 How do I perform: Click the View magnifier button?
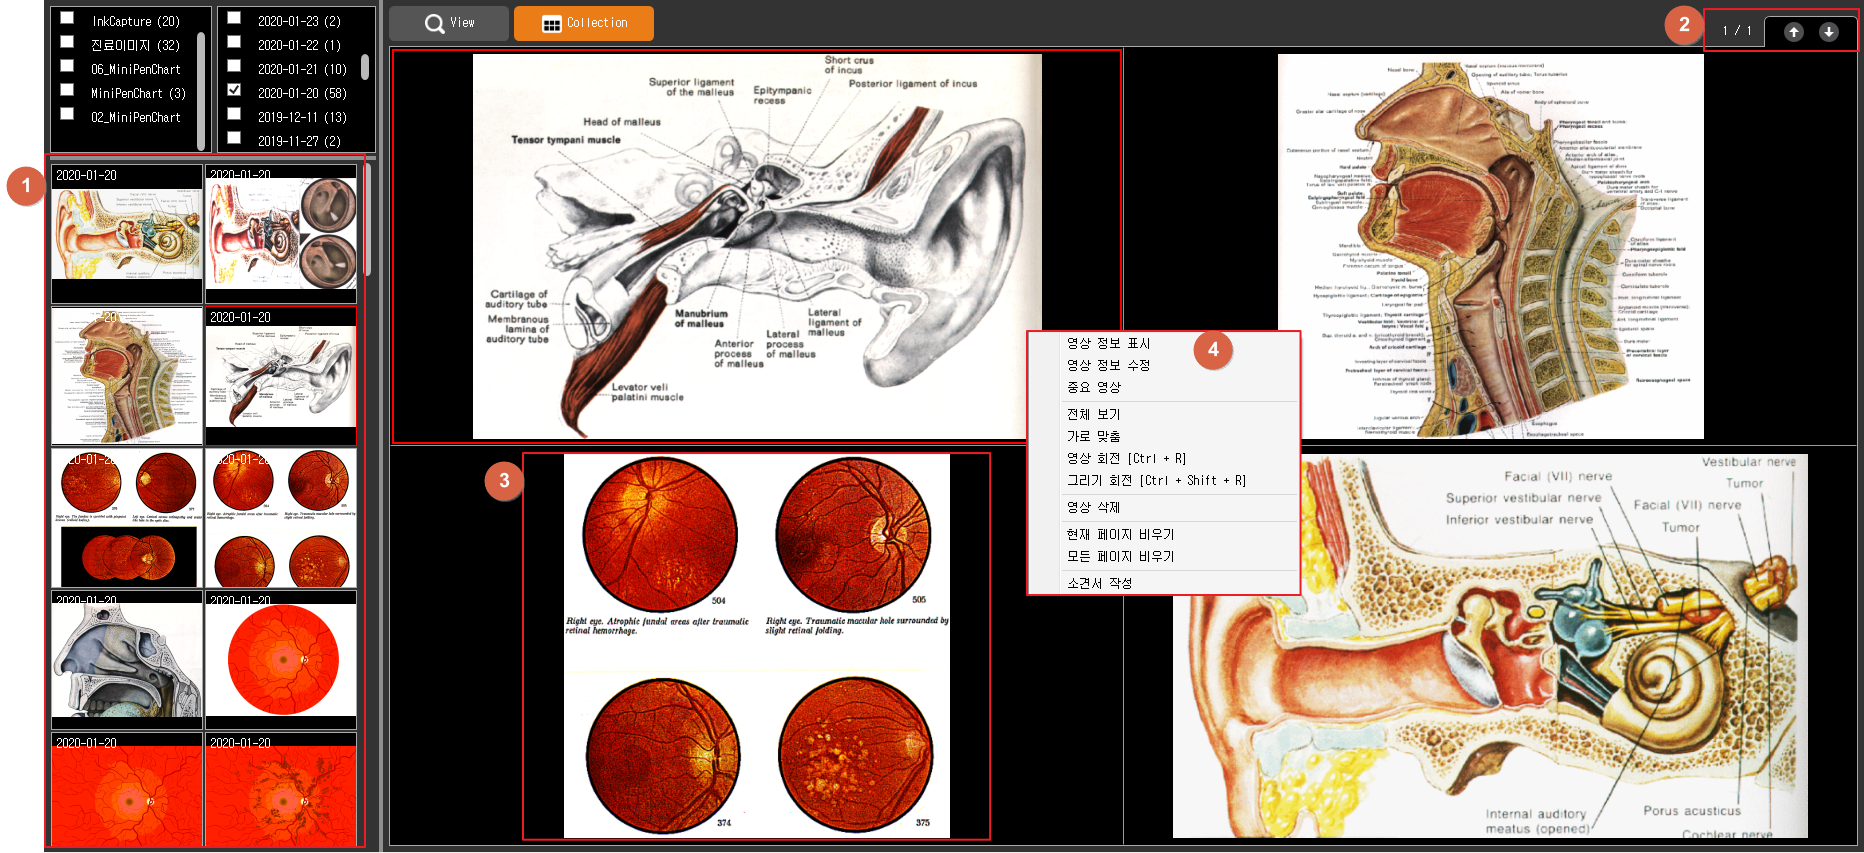[449, 23]
